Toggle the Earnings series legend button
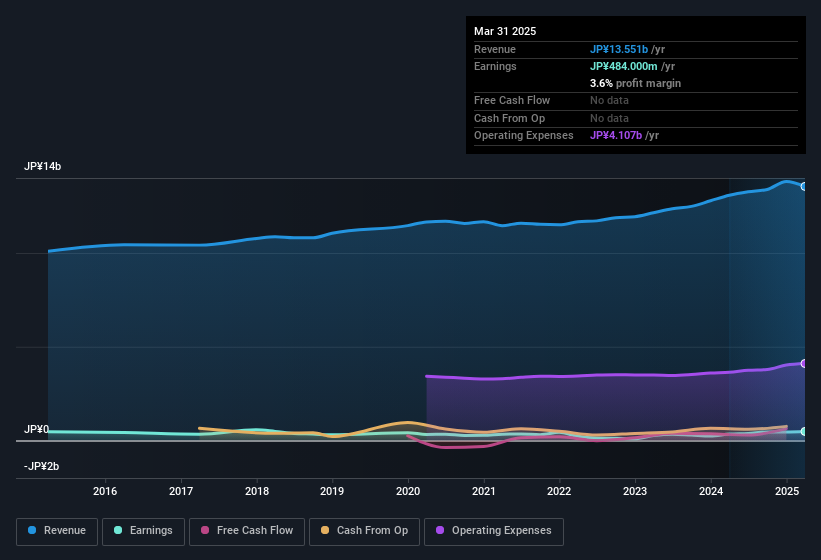Screen dimensions: 821x560 pos(143,531)
